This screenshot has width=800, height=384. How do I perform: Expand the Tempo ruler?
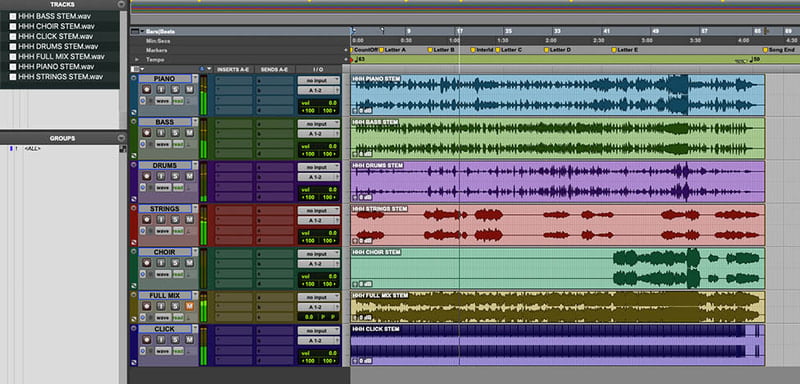click(137, 60)
